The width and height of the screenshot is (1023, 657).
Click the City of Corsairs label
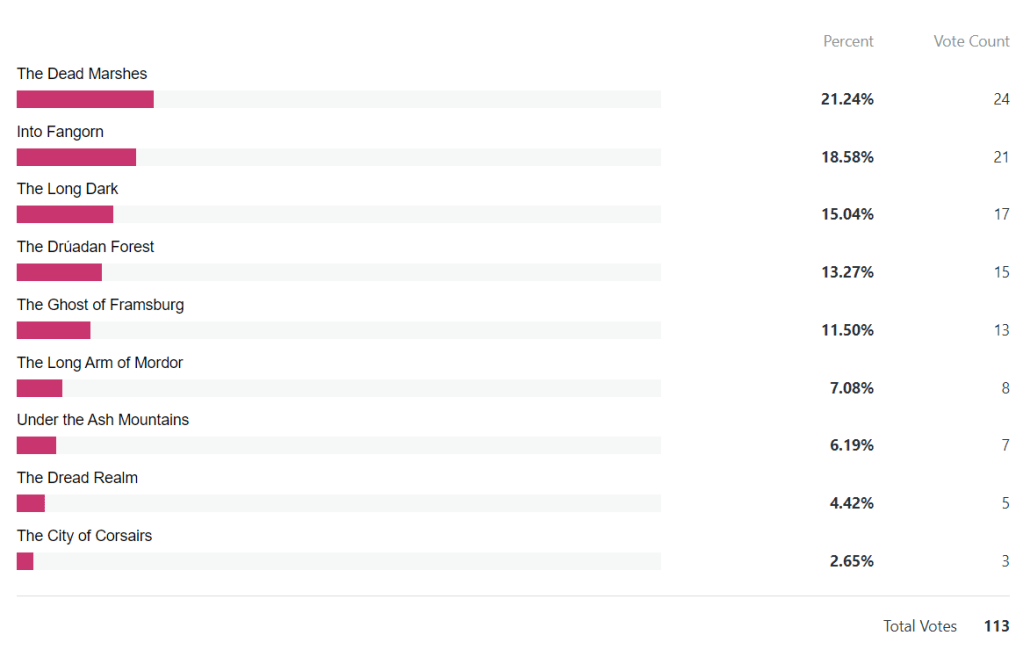[84, 536]
